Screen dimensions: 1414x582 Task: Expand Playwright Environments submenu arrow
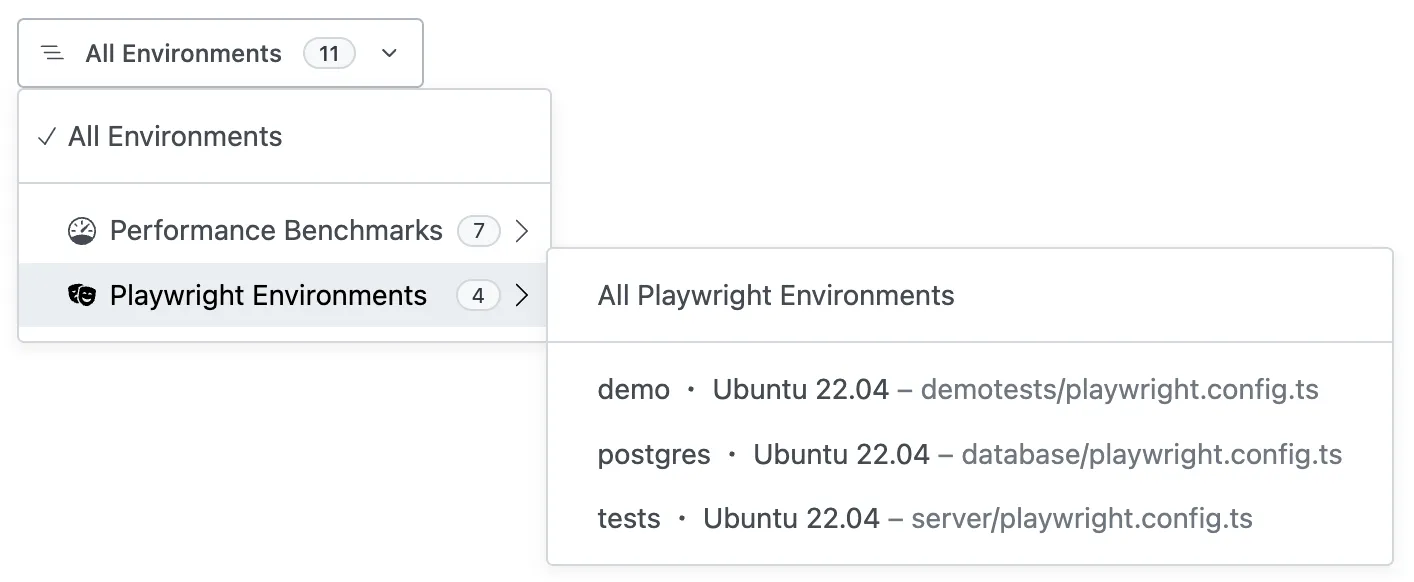click(521, 295)
